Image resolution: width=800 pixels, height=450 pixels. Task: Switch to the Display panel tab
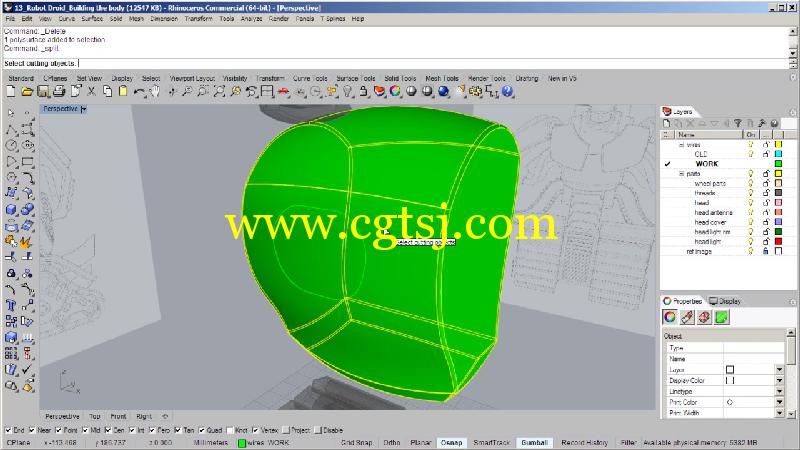click(725, 302)
